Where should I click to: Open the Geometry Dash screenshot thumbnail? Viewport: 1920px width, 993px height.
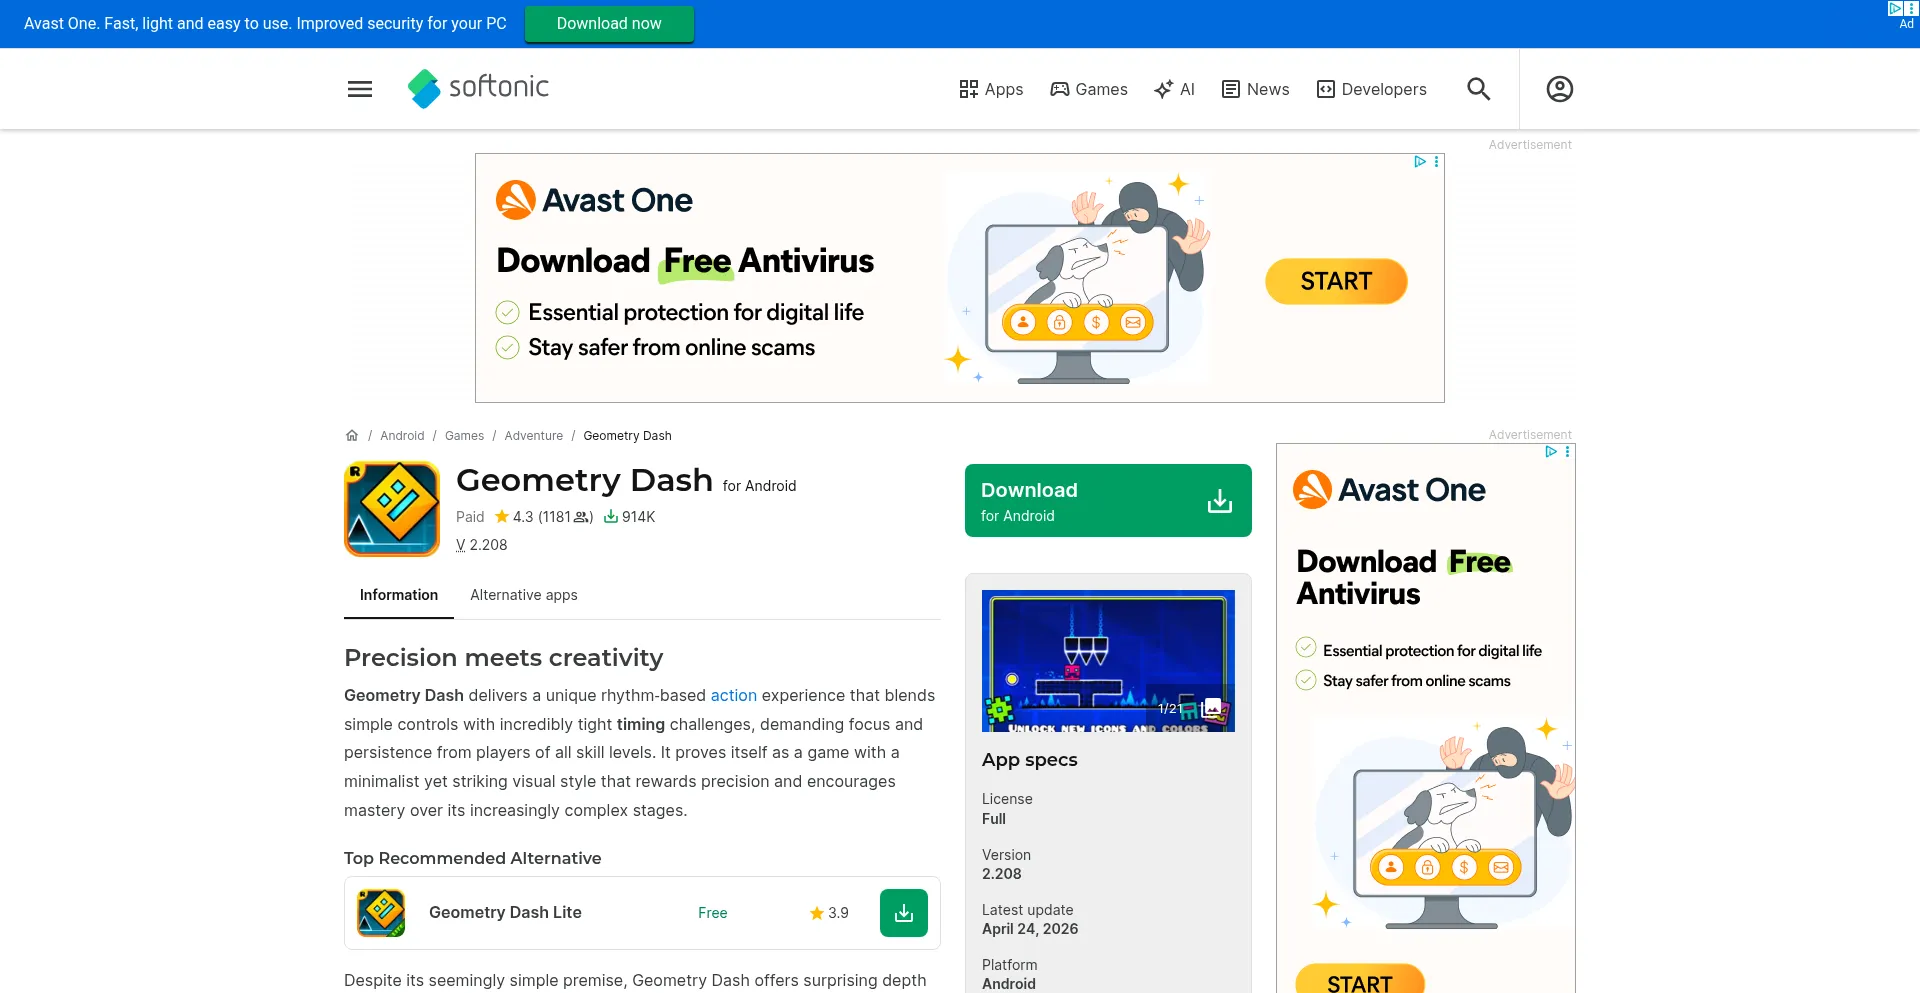(x=1108, y=661)
